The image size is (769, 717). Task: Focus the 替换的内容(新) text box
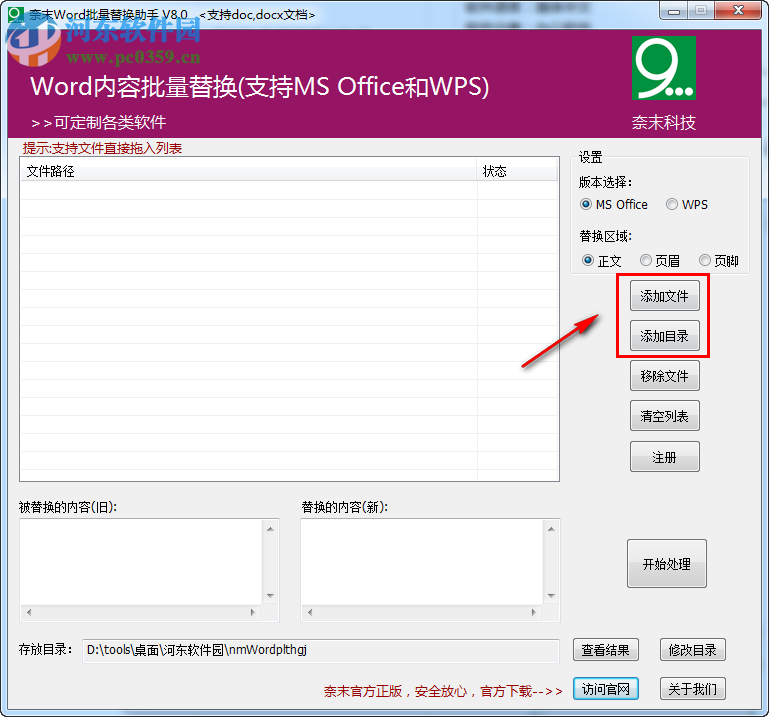pos(422,562)
